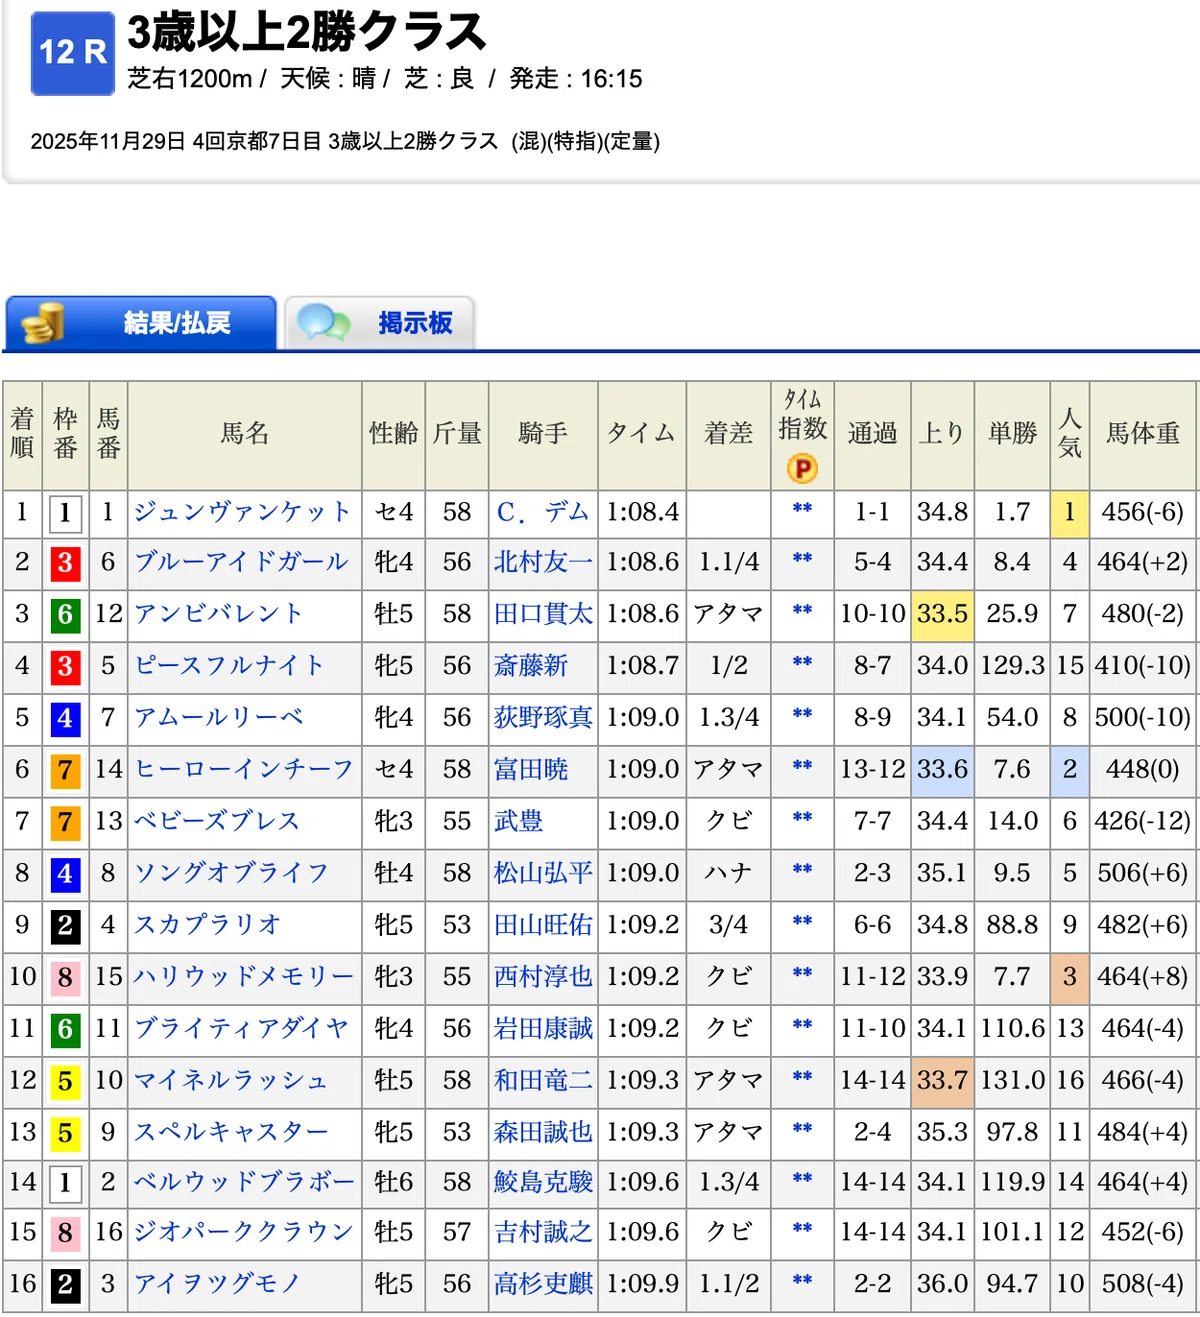Open the 結果/払戻 tab

141,322
